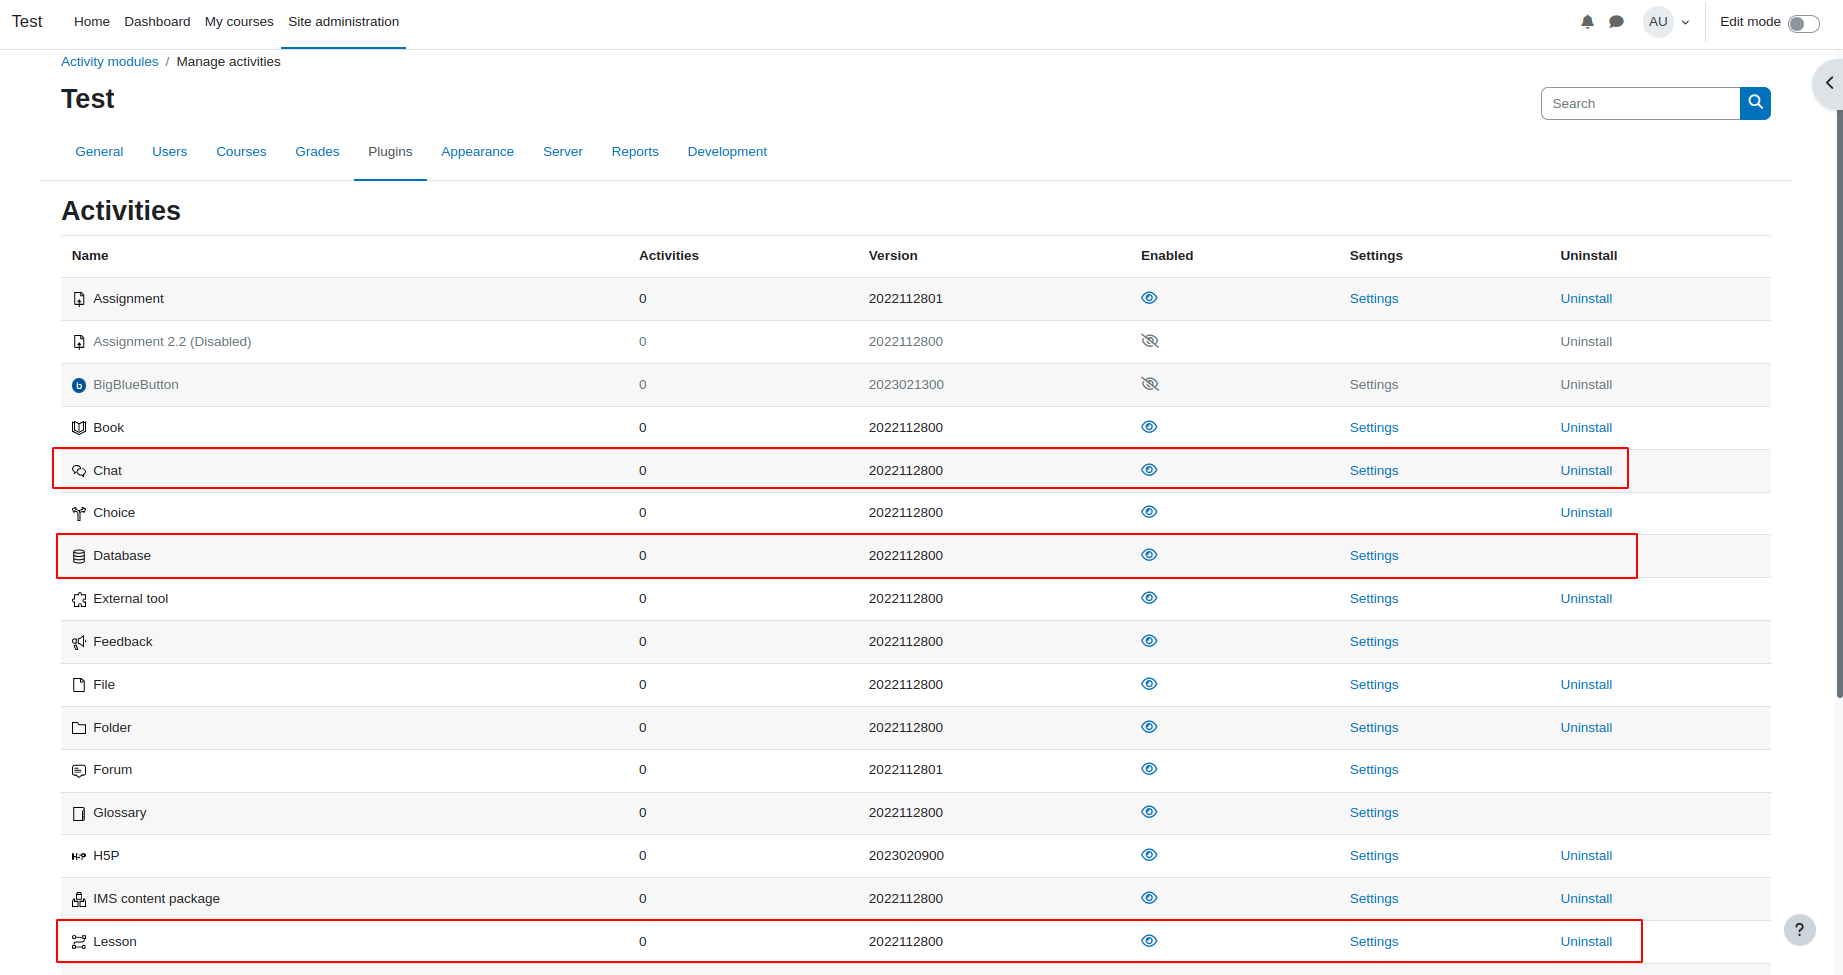1843x975 pixels.
Task: Uninstall the H5P activity
Action: [1586, 856]
